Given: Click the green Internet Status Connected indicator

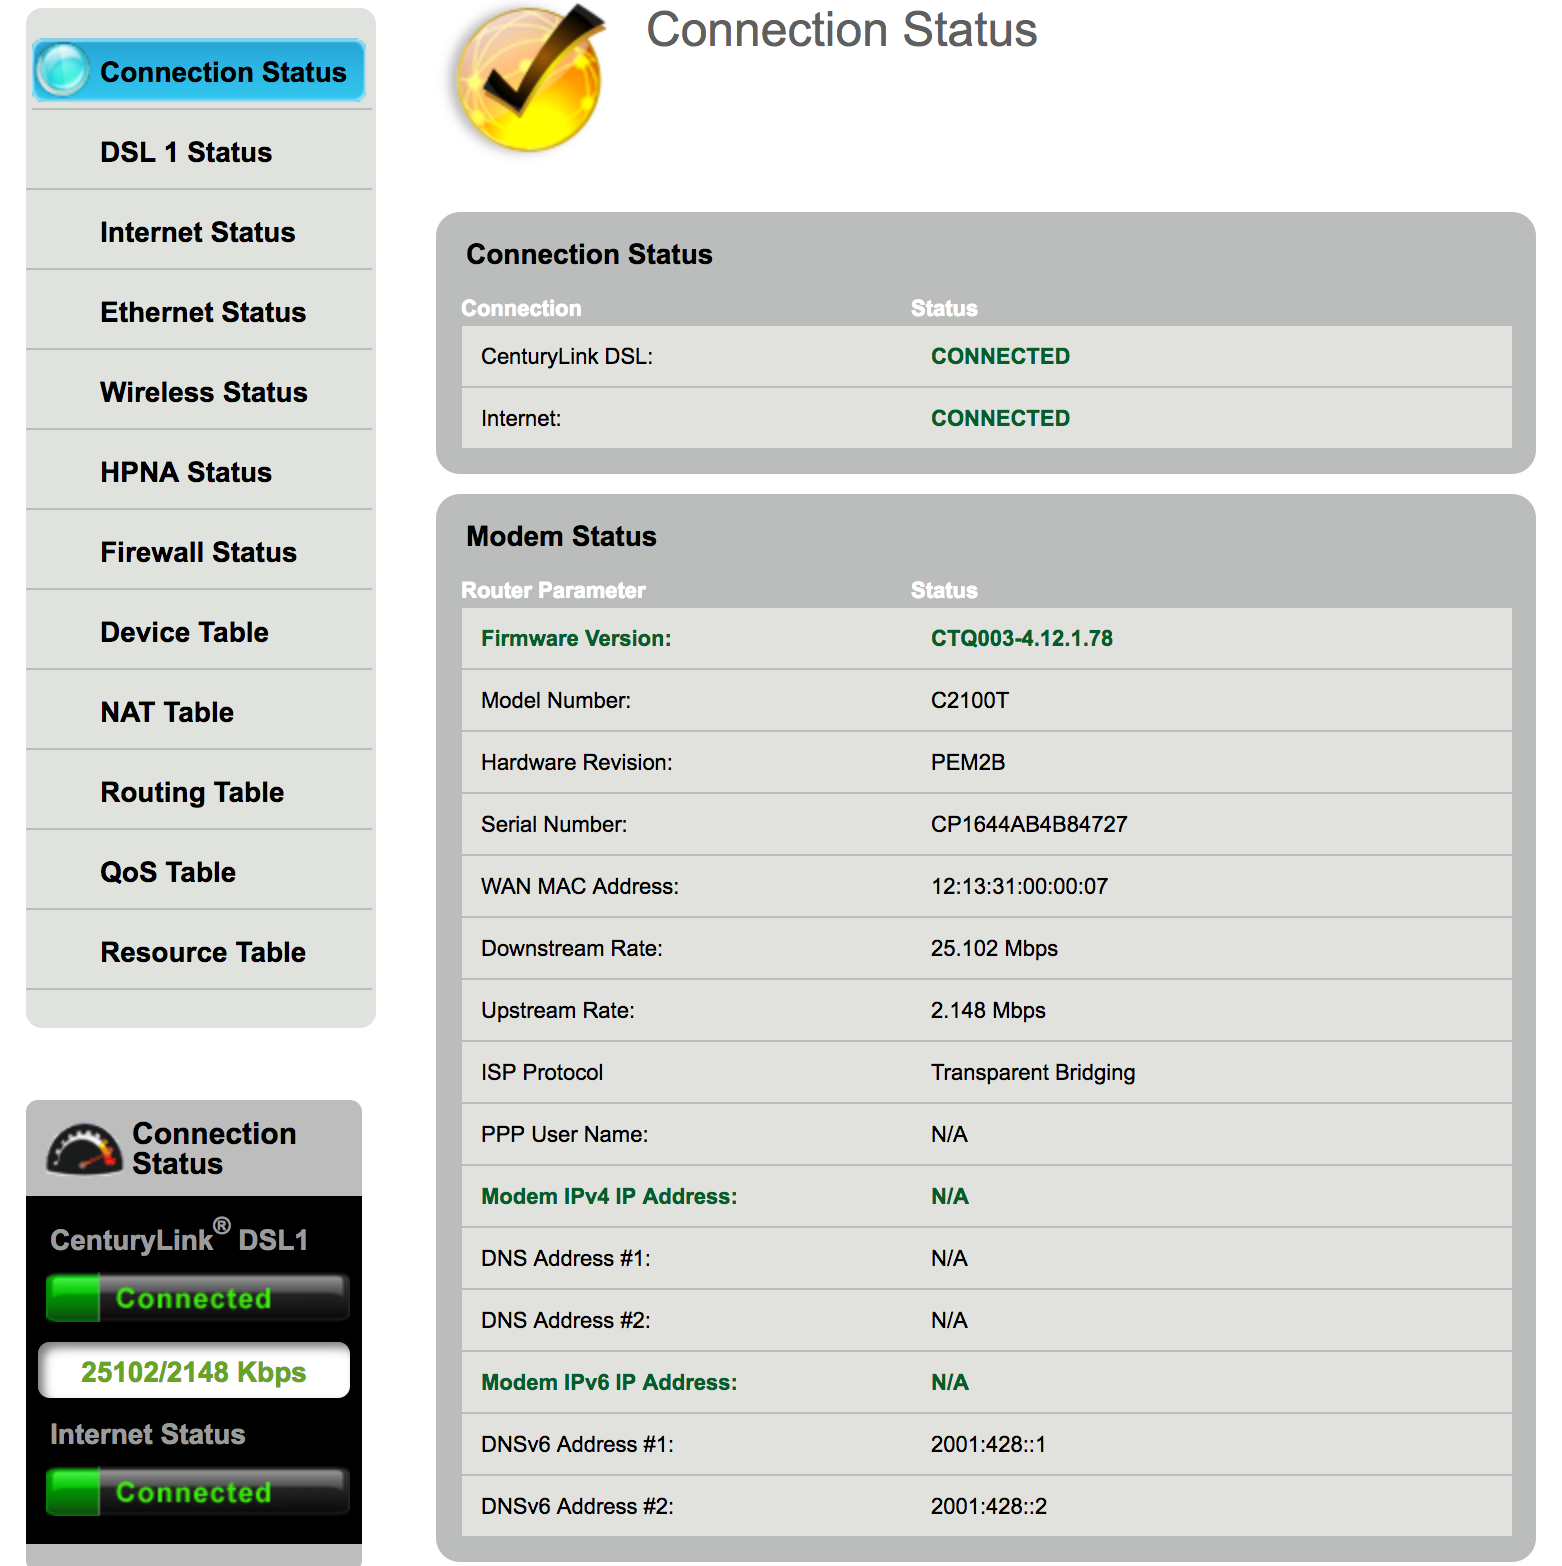Looking at the screenshot, I should (x=196, y=1492).
